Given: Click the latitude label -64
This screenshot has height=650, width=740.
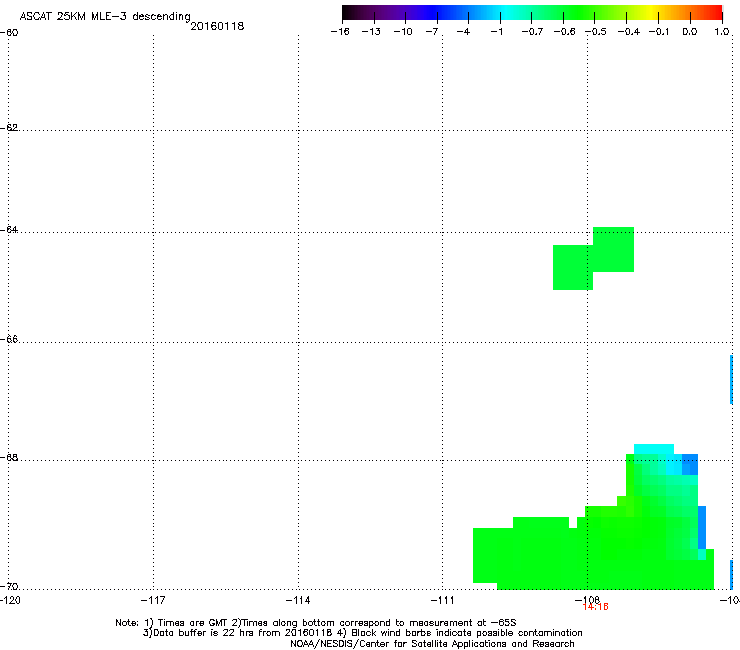Looking at the screenshot, I should [x=9, y=229].
